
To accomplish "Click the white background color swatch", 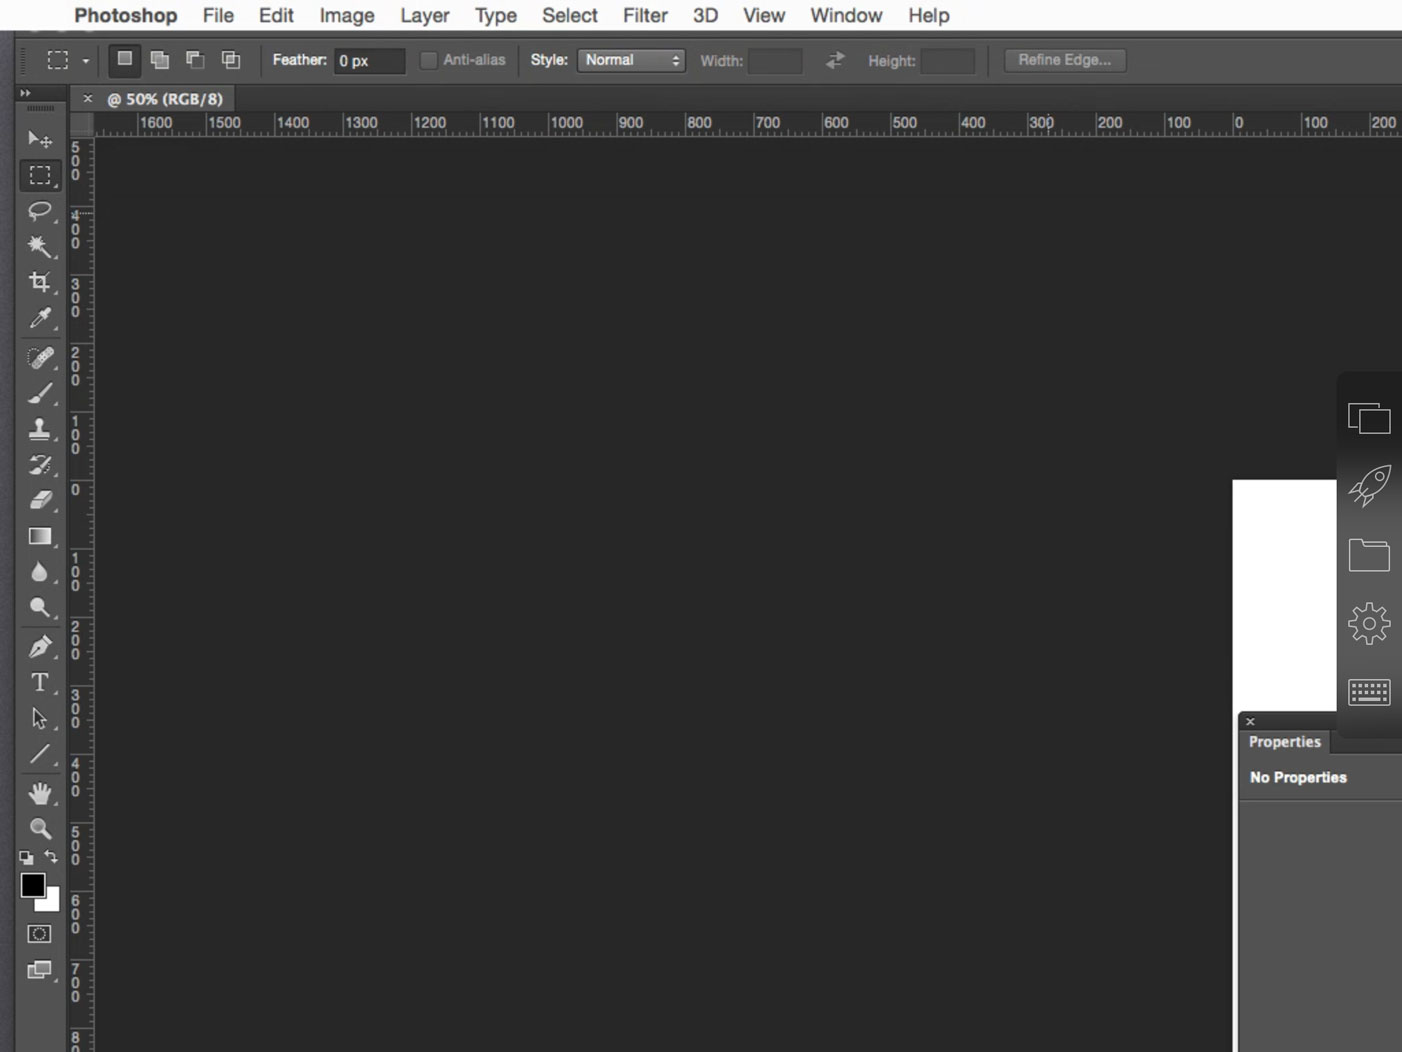I will pos(52,902).
